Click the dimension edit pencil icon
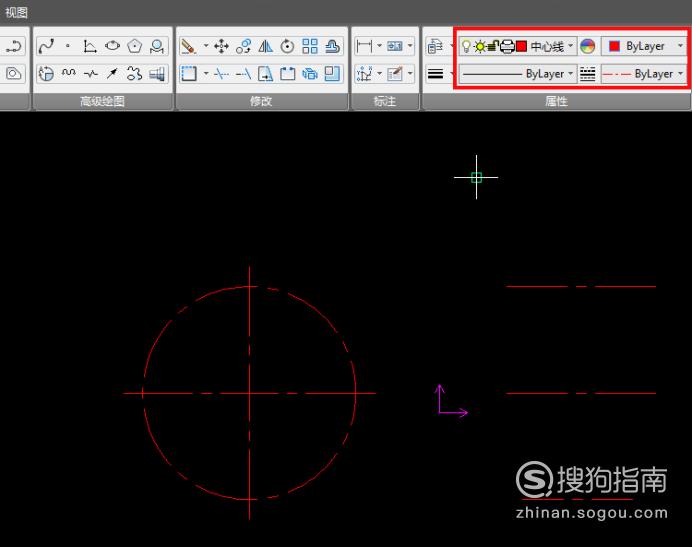Screen dimensions: 692x547 (395, 73)
